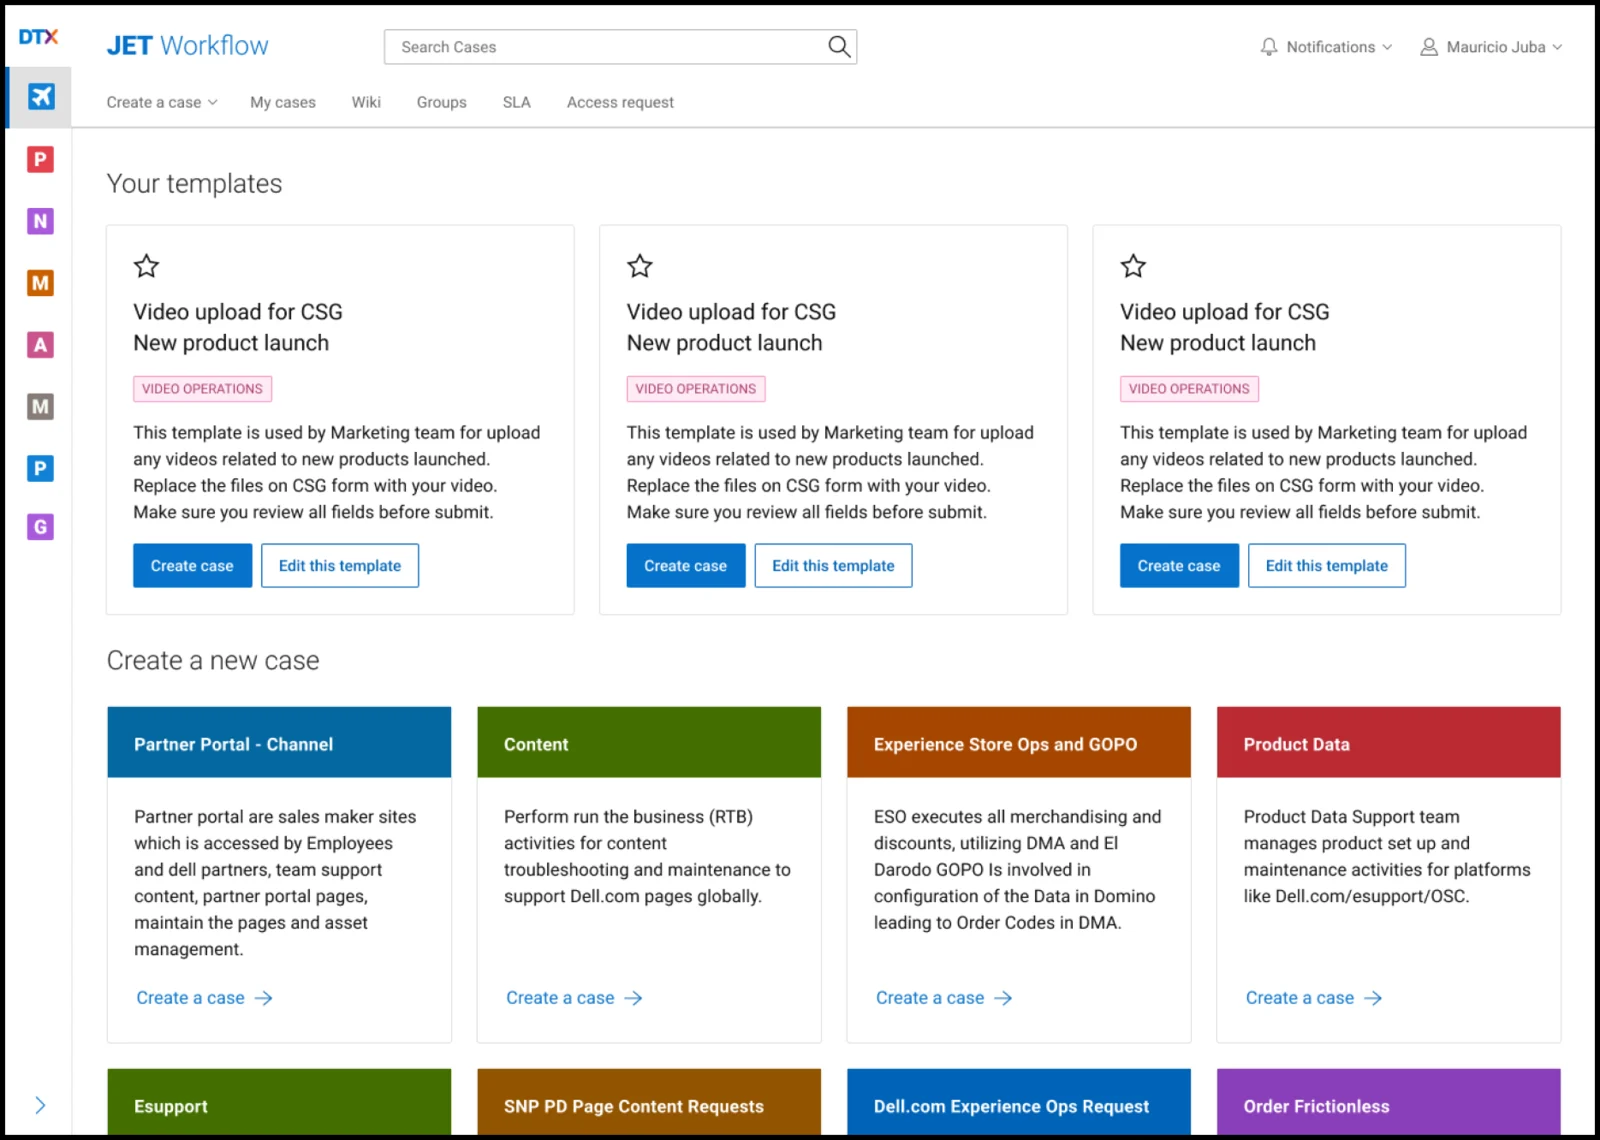The image size is (1600, 1140).
Task: Expand the sidebar with the bottom chevron
Action: (x=40, y=1105)
